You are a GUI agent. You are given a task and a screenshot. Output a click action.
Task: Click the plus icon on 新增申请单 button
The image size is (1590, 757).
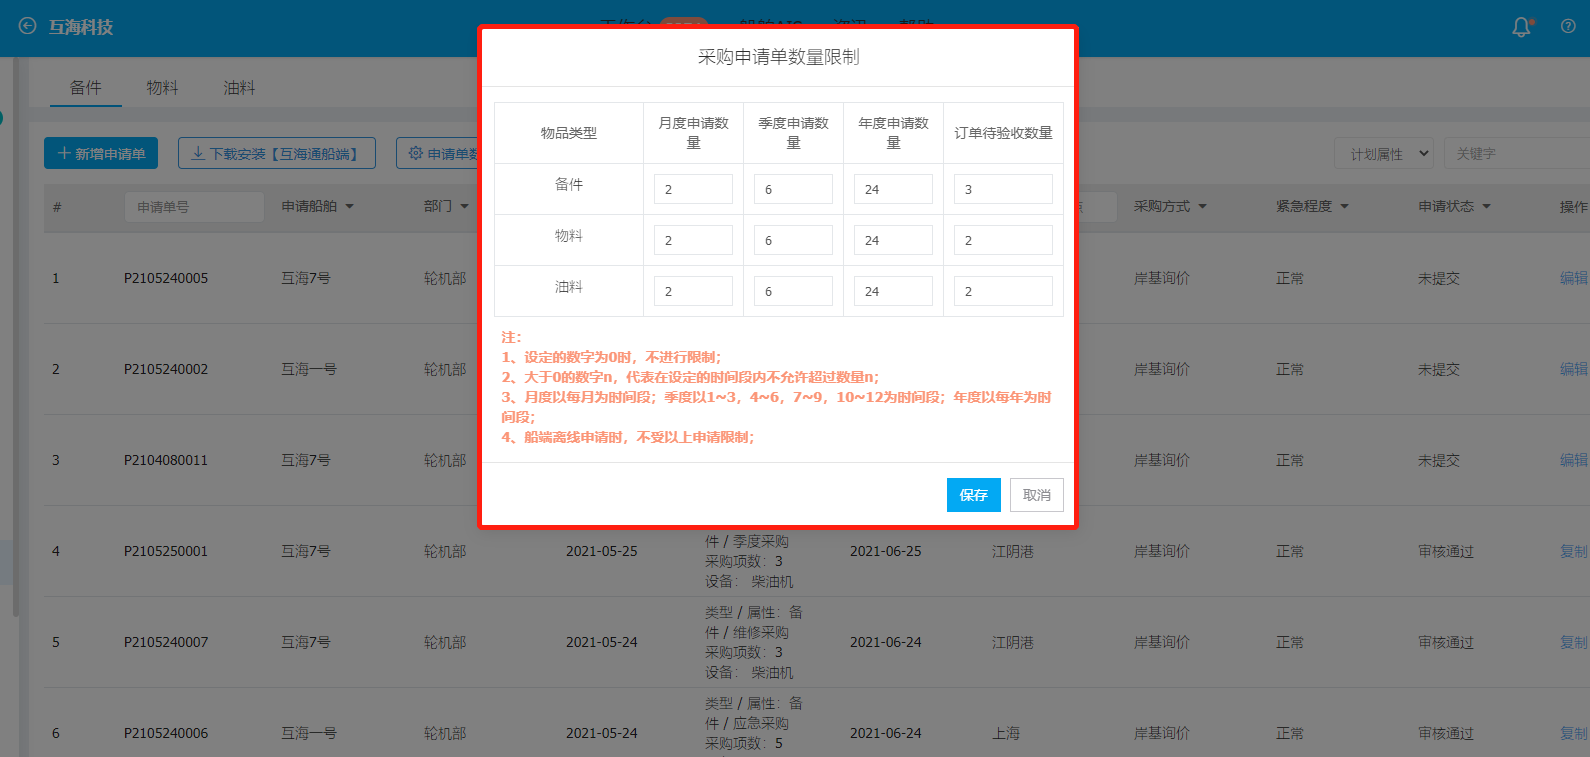click(x=64, y=153)
